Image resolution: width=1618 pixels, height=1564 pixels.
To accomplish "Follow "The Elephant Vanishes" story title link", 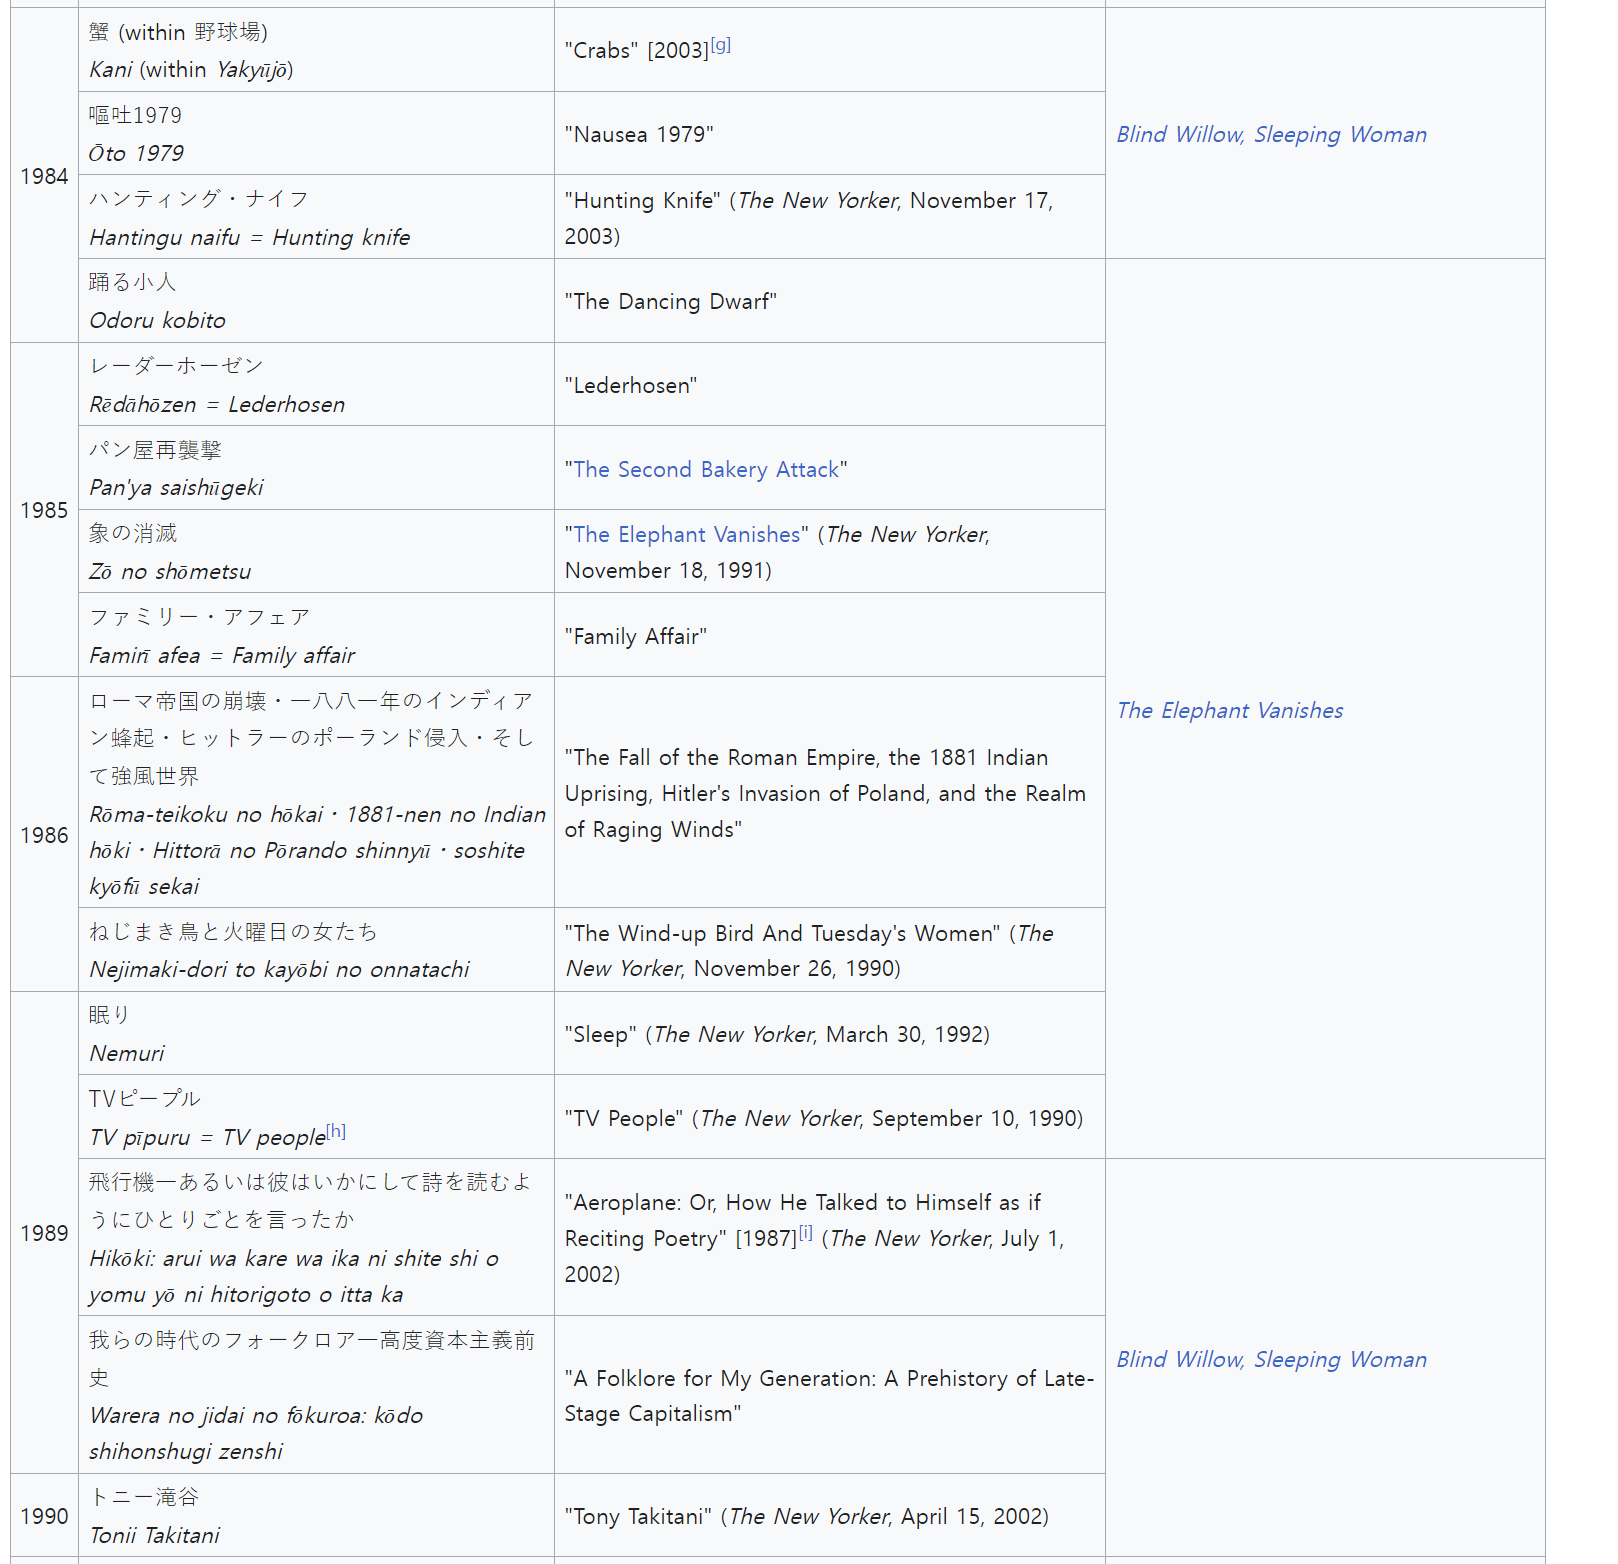I will click(x=687, y=534).
